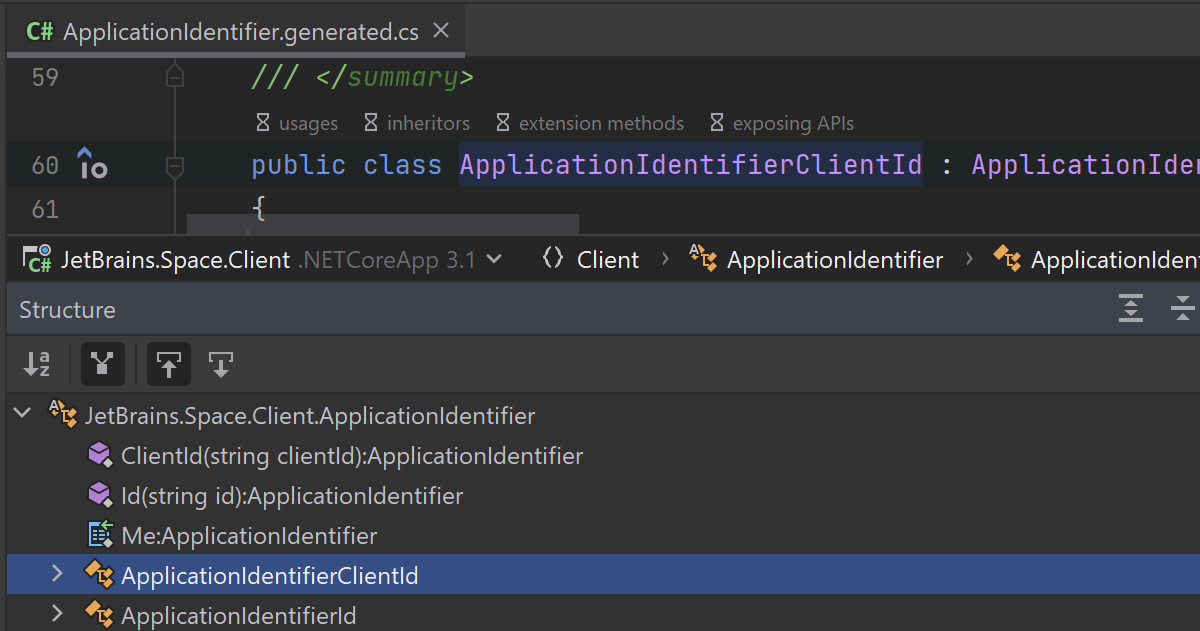Click the inheritance gutter icon on line 60

[x=92, y=165]
